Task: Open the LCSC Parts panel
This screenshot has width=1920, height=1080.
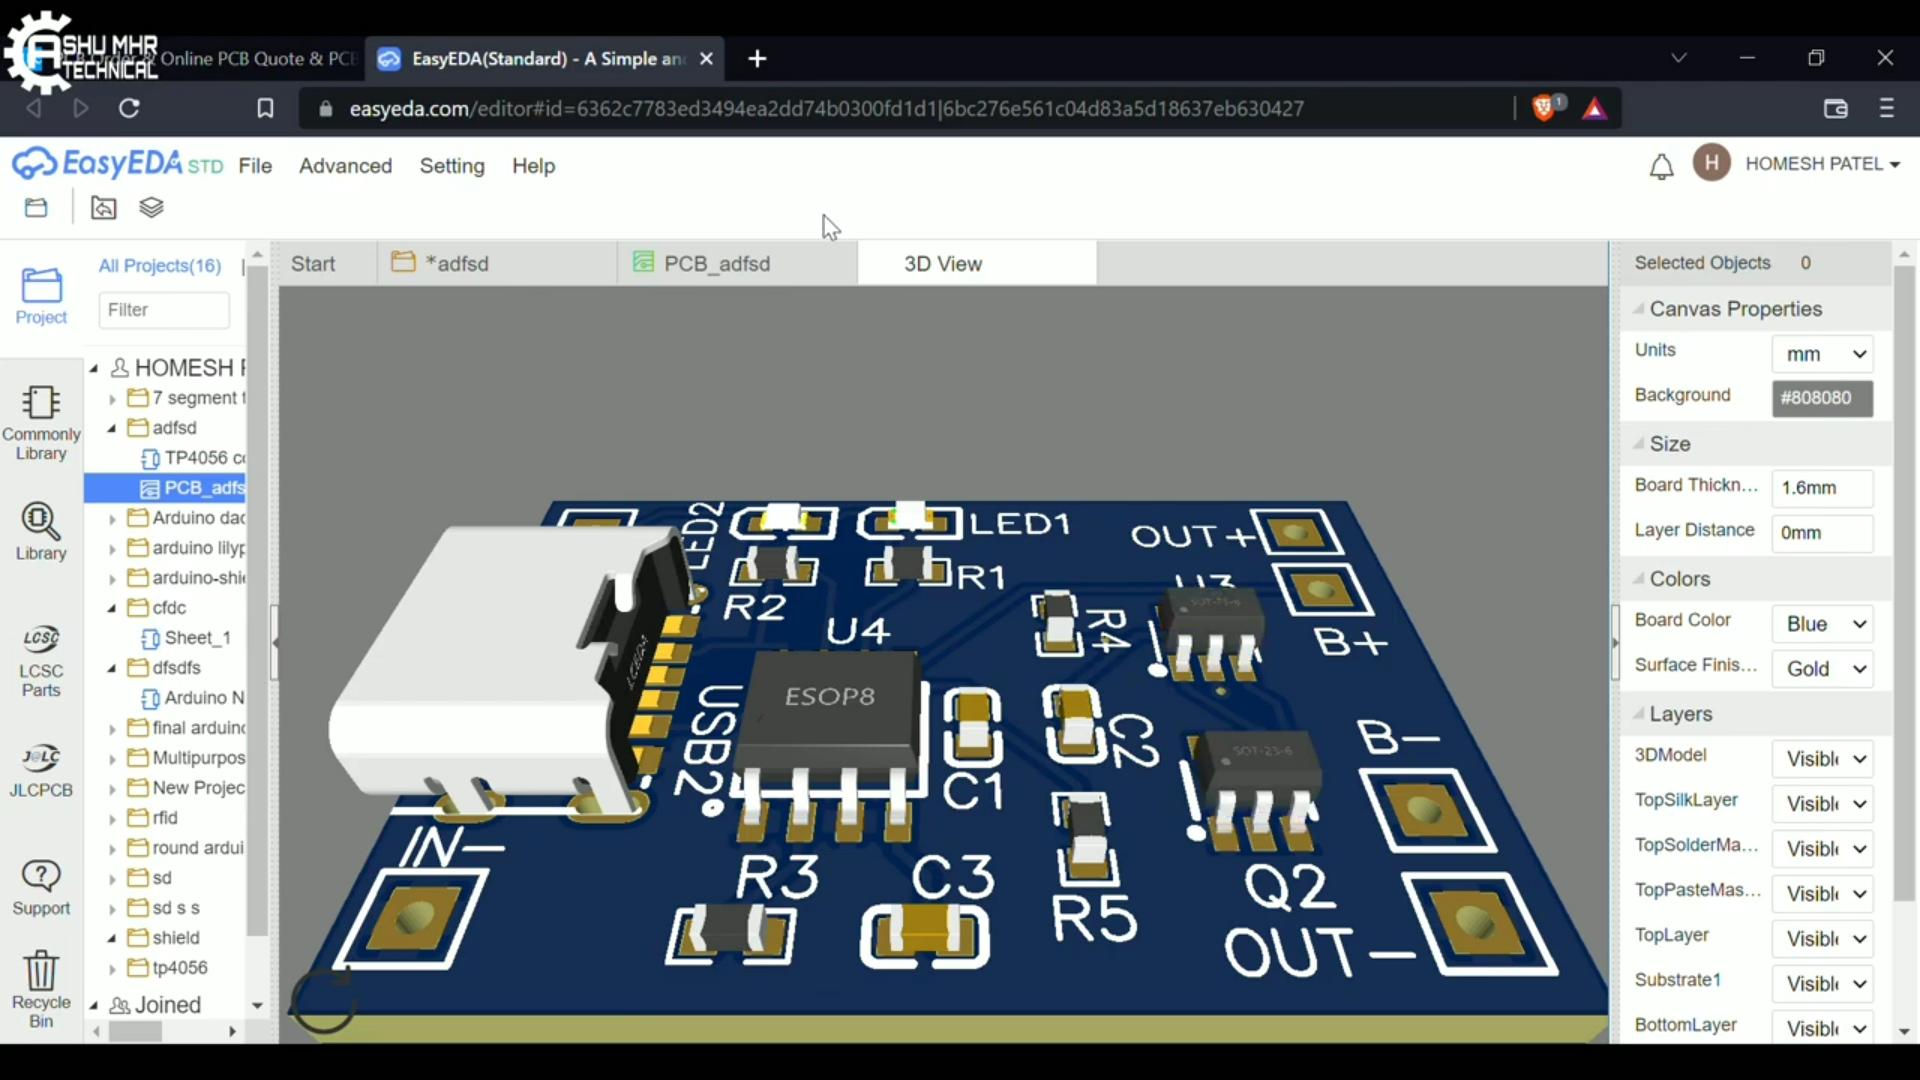Action: [x=41, y=660]
